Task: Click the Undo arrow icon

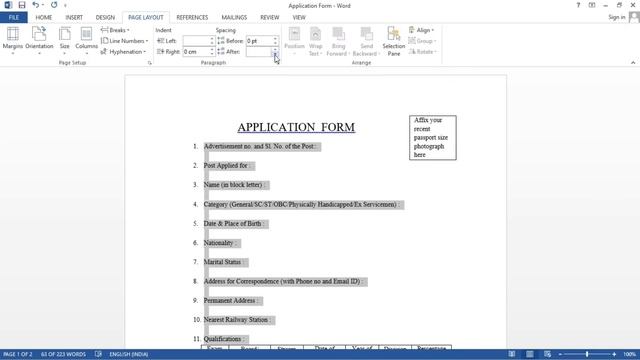Action: pyautogui.click(x=36, y=5)
